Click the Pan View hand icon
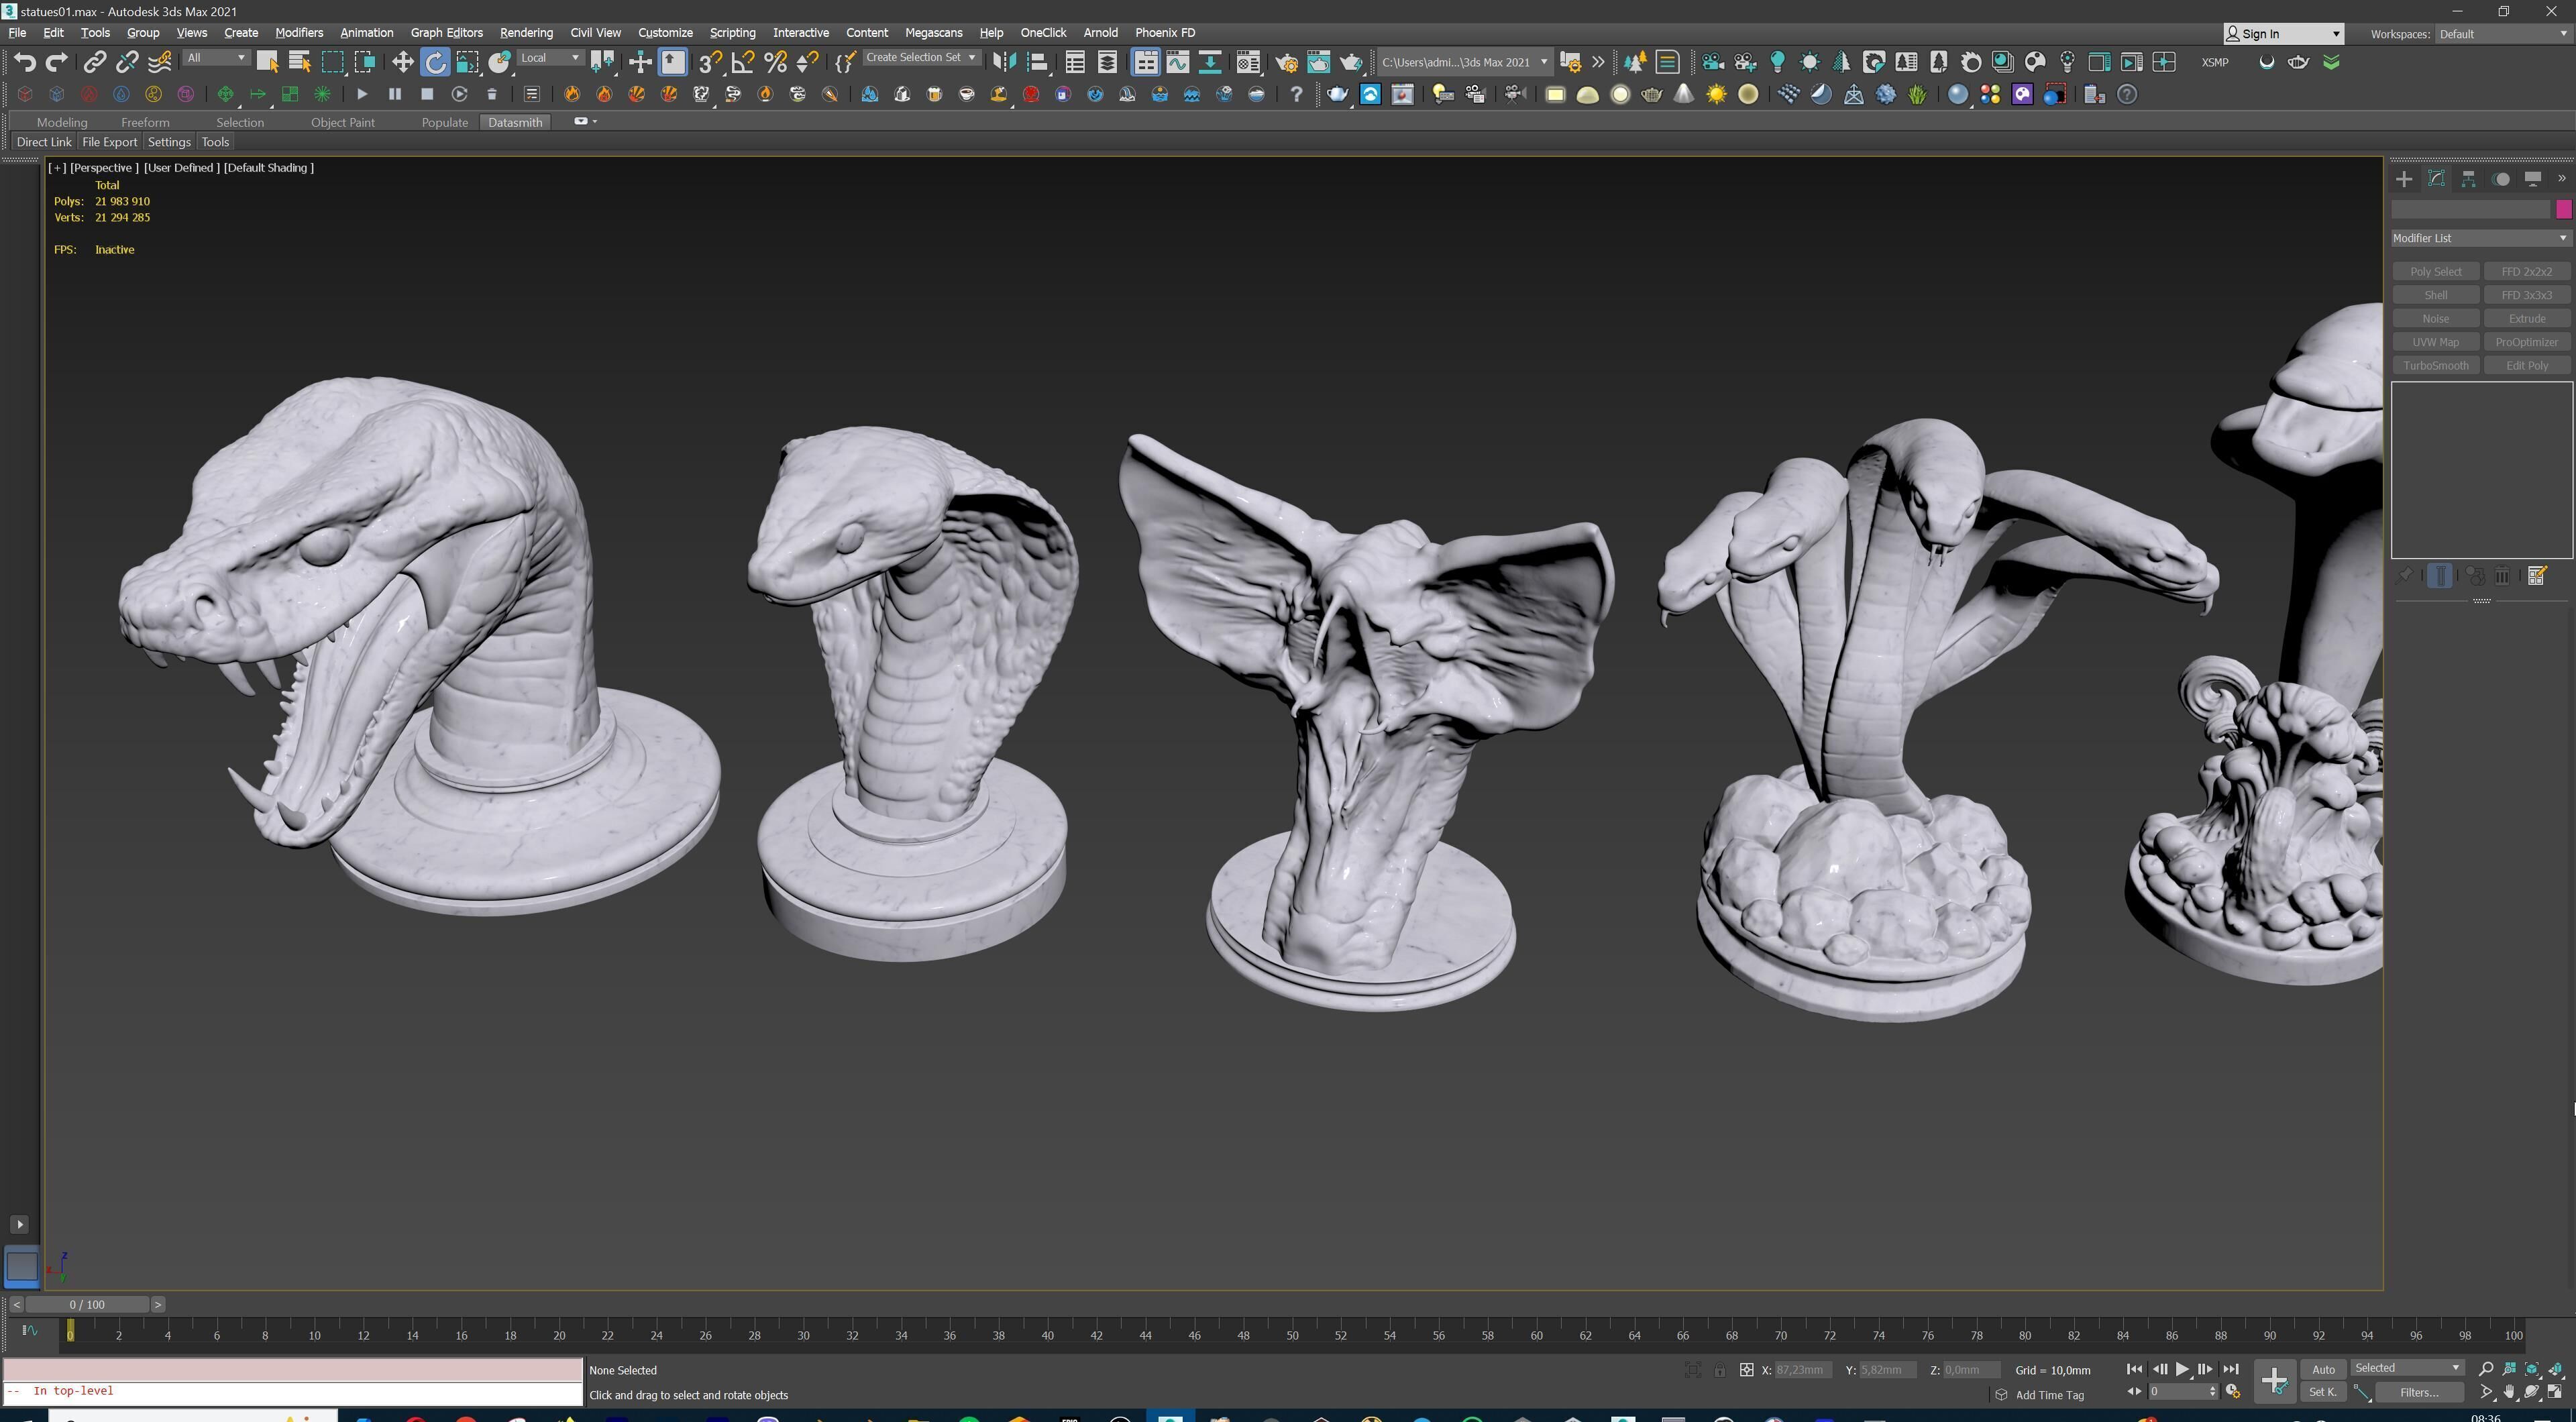This screenshot has height=1422, width=2576. tap(2509, 1392)
